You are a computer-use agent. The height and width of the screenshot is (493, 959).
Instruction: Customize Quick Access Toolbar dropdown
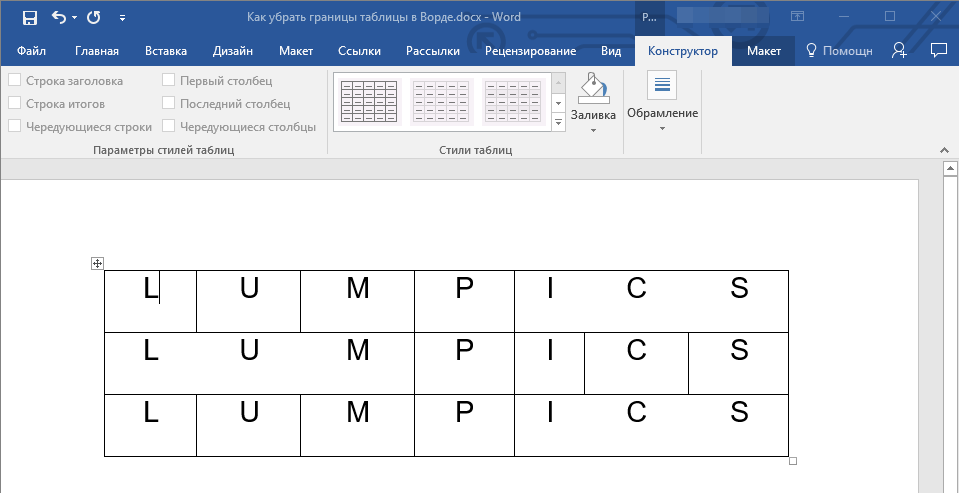[x=122, y=17]
